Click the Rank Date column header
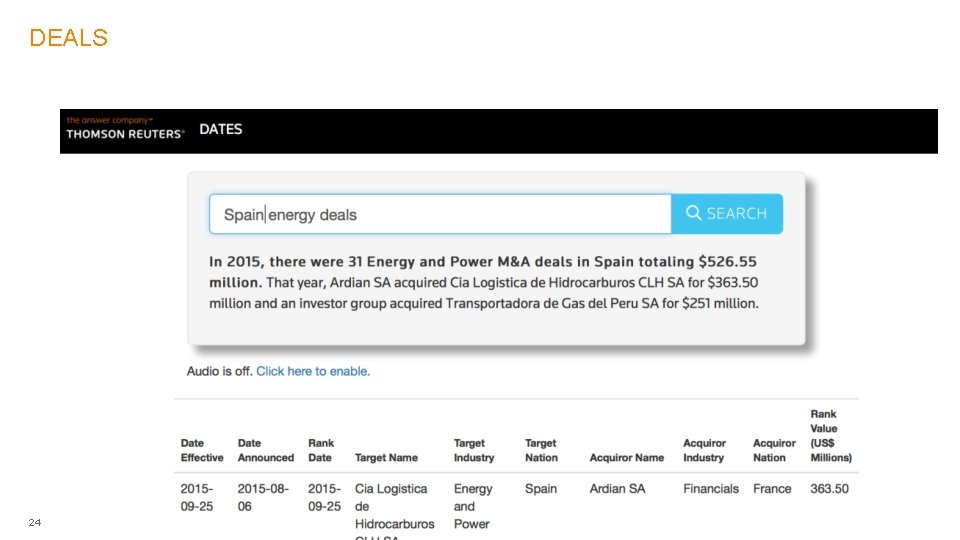960x540 pixels. coord(321,450)
